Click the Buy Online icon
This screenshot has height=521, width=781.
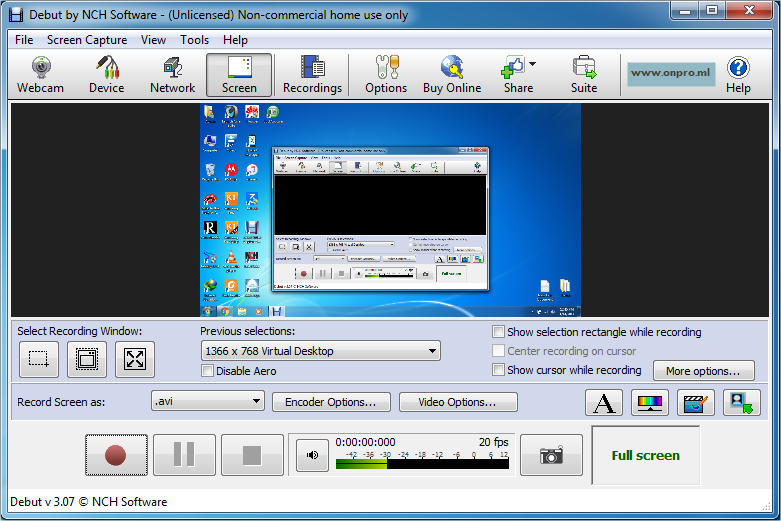coord(452,75)
